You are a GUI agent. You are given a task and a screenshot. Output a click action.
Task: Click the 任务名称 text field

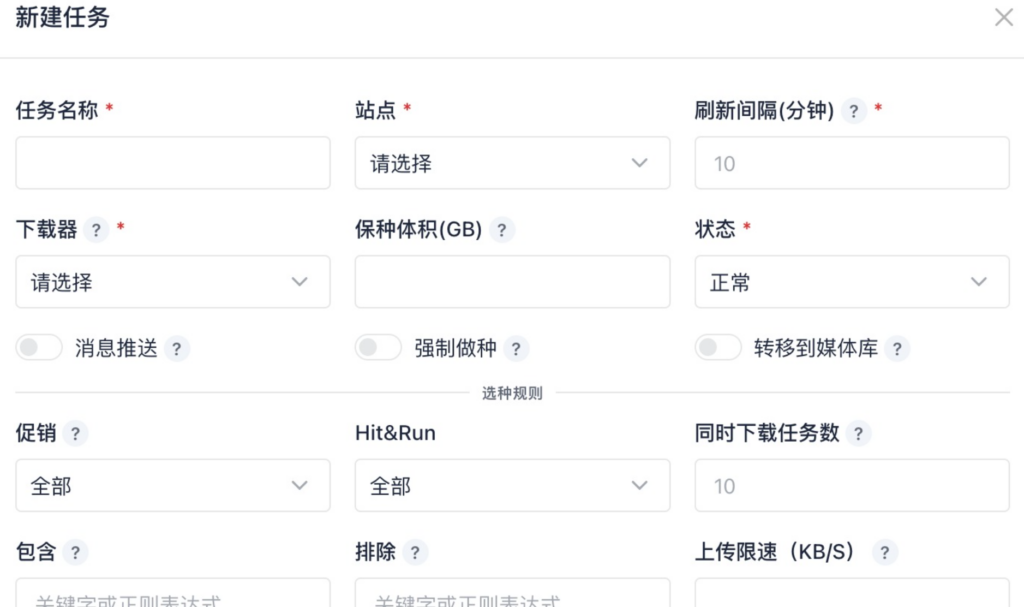click(x=173, y=163)
